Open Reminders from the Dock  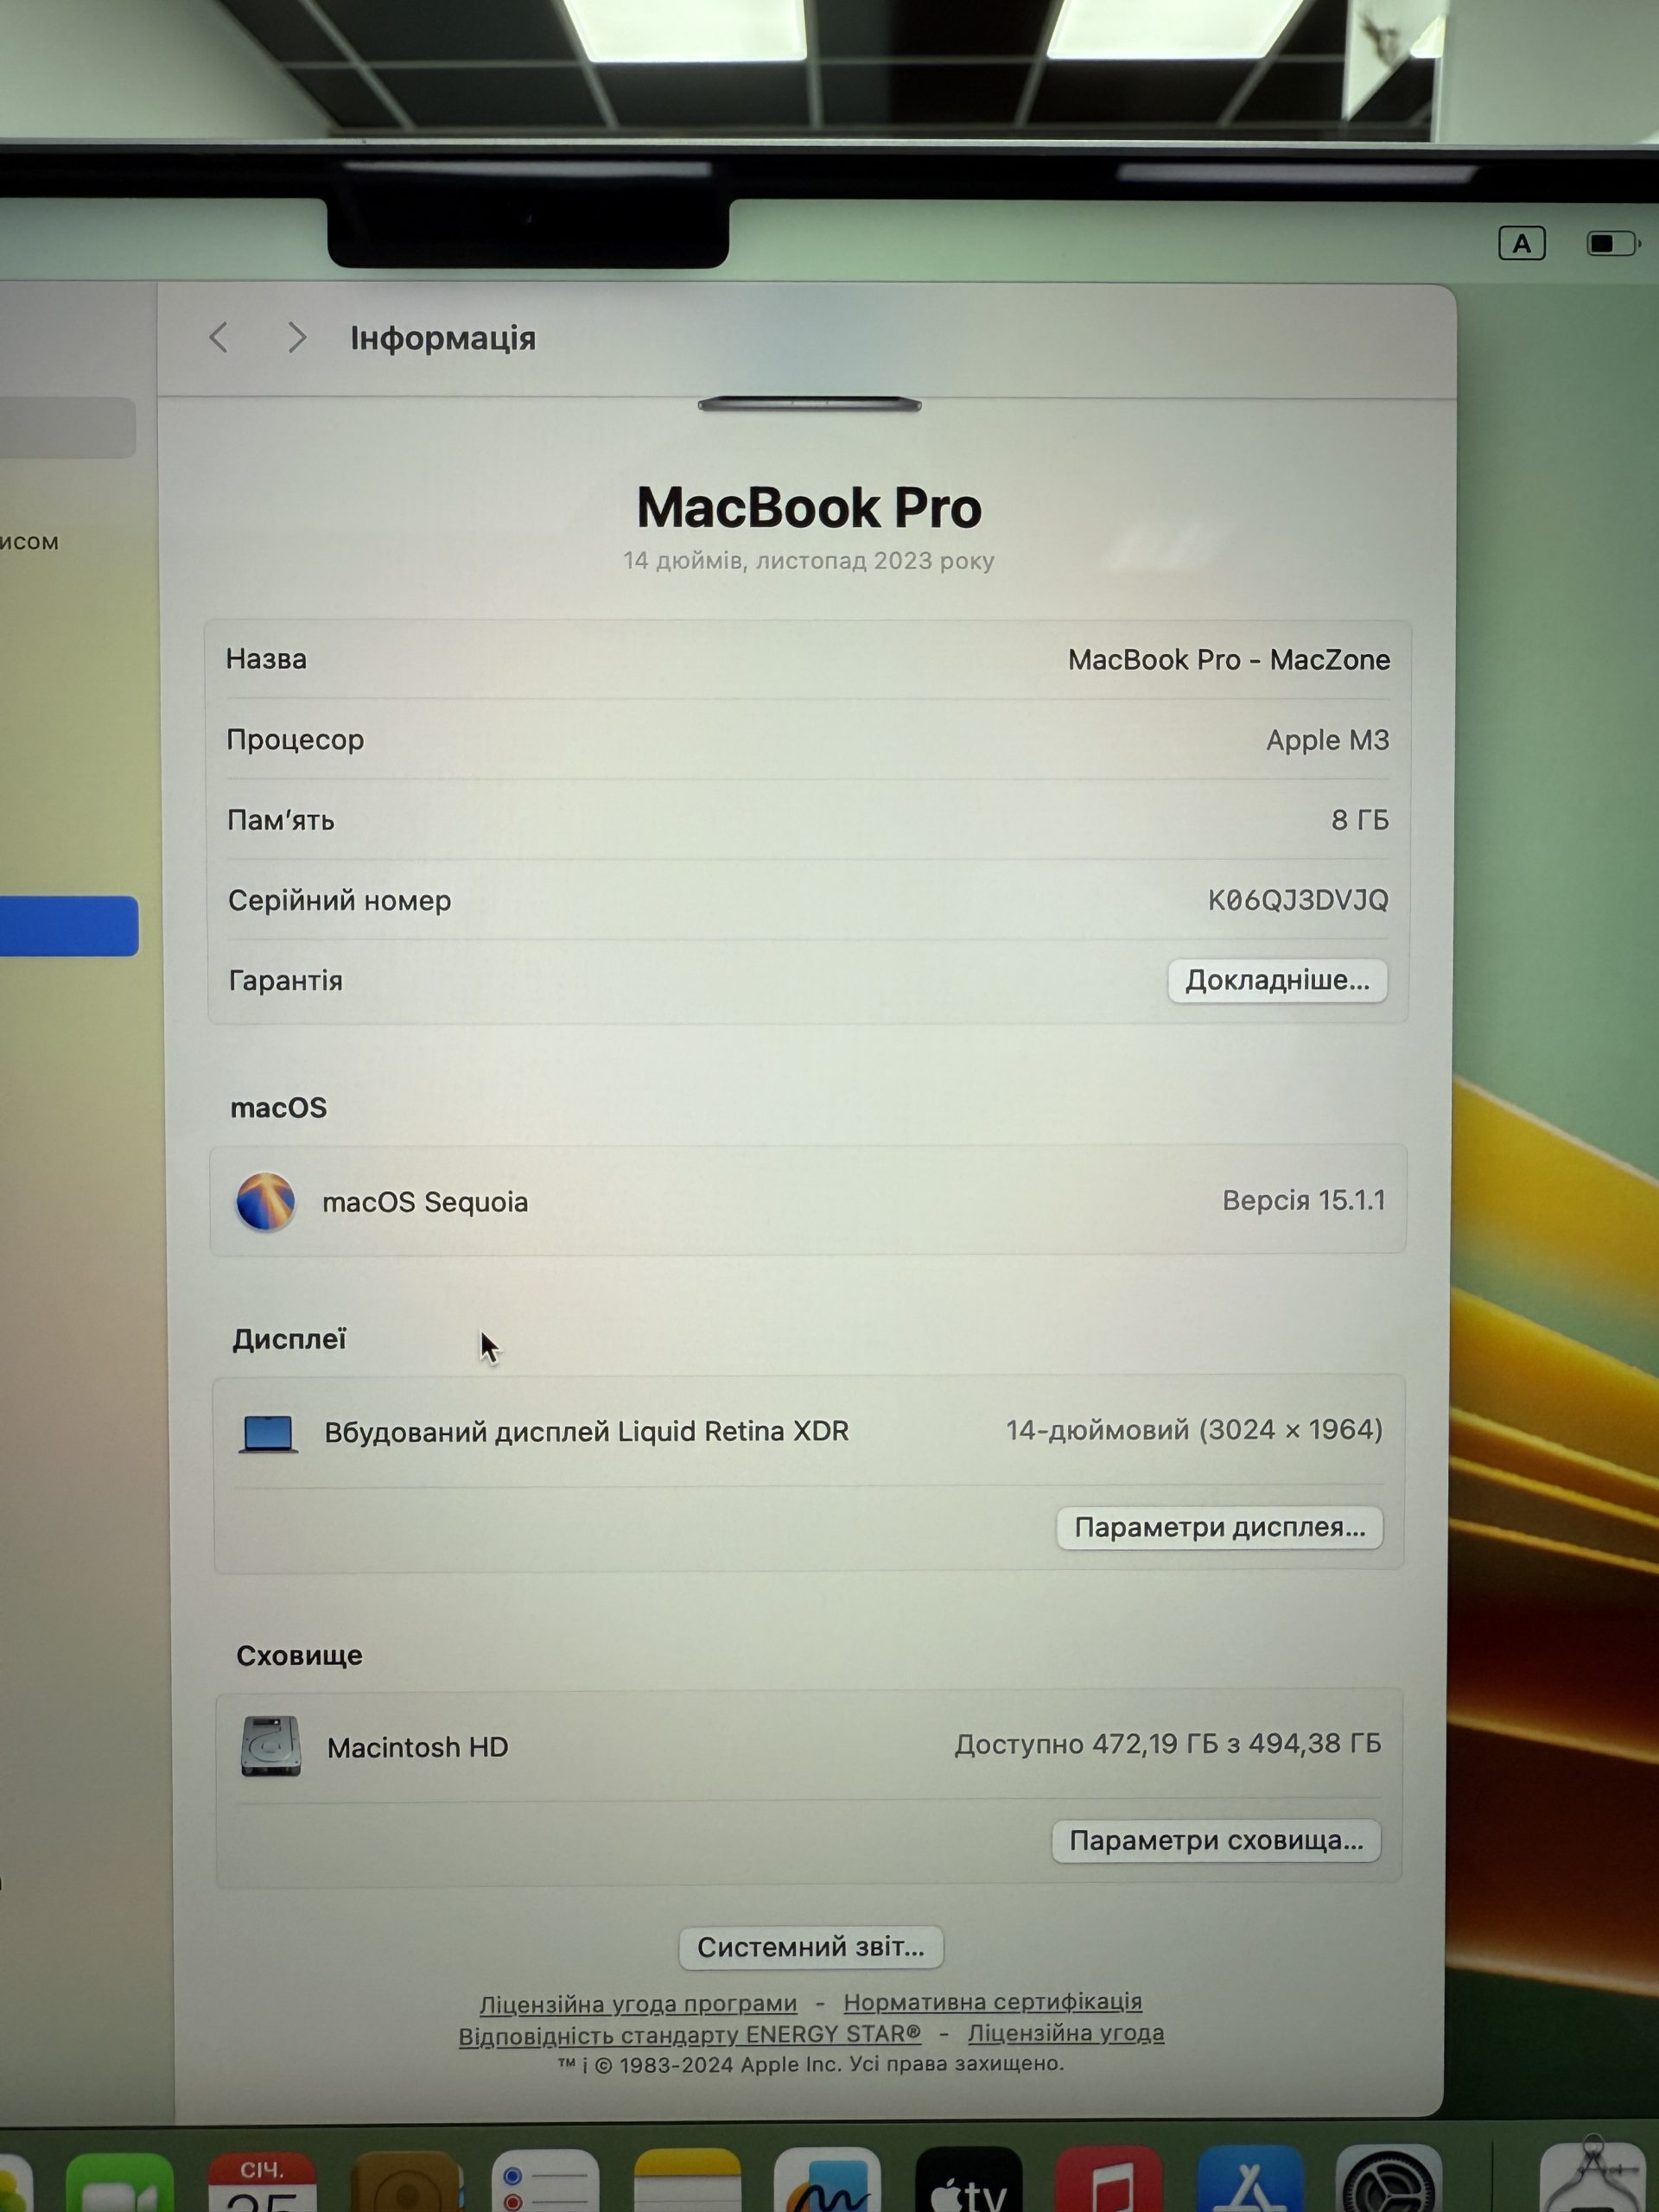(546, 2182)
